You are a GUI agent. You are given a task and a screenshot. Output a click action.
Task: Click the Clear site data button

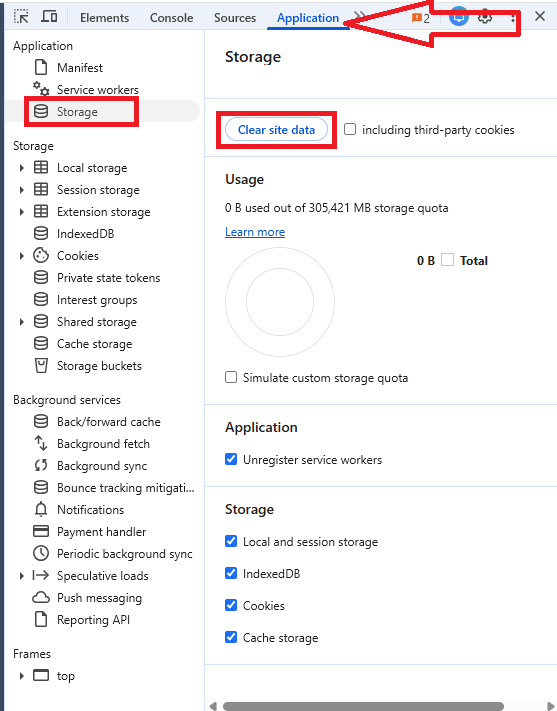[276, 130]
